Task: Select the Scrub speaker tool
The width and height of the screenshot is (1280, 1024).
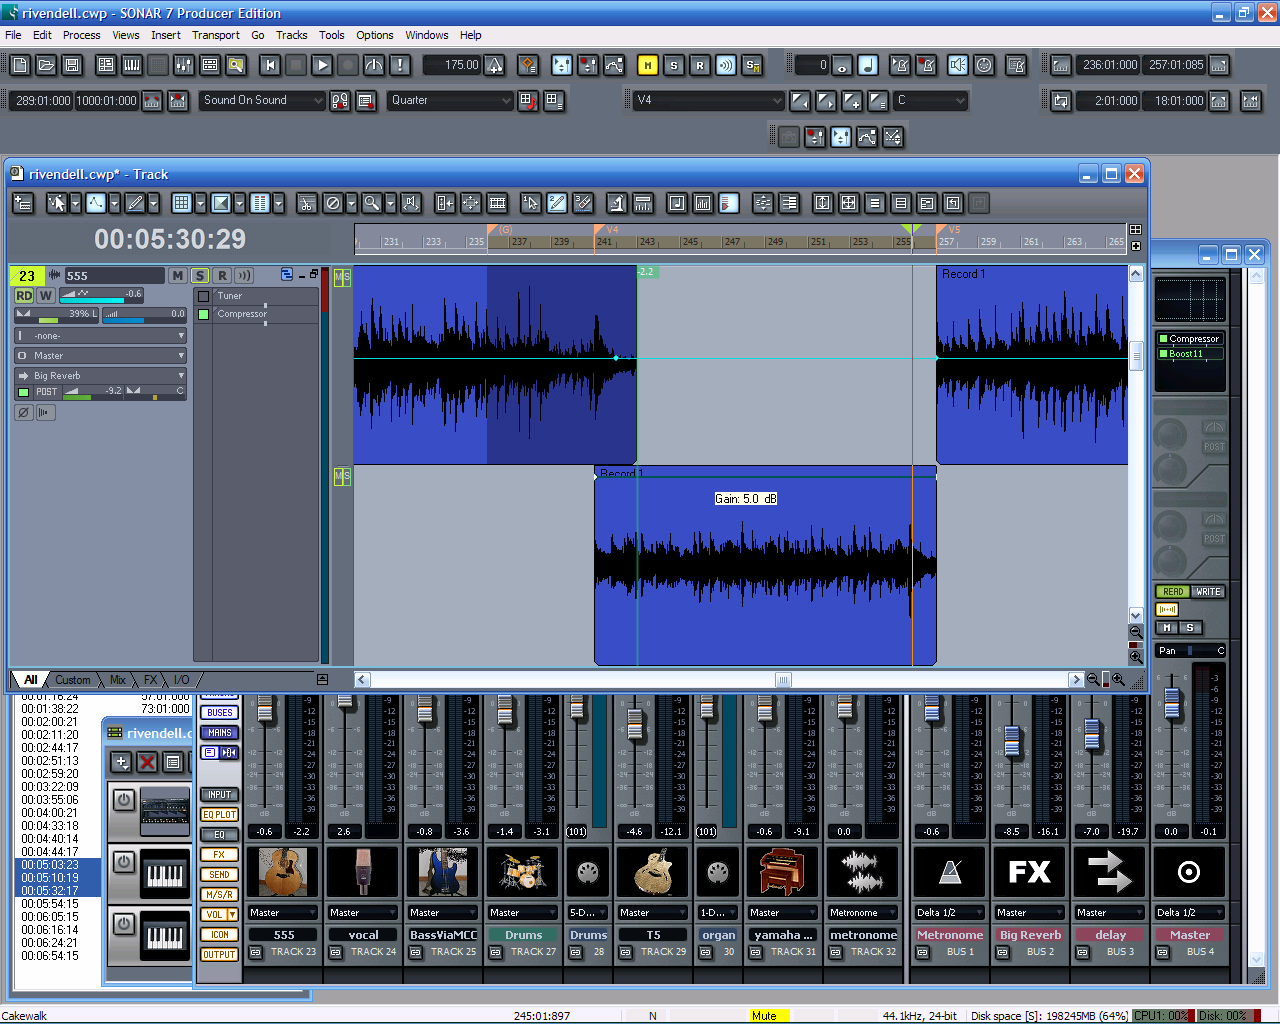Action: coord(411,203)
